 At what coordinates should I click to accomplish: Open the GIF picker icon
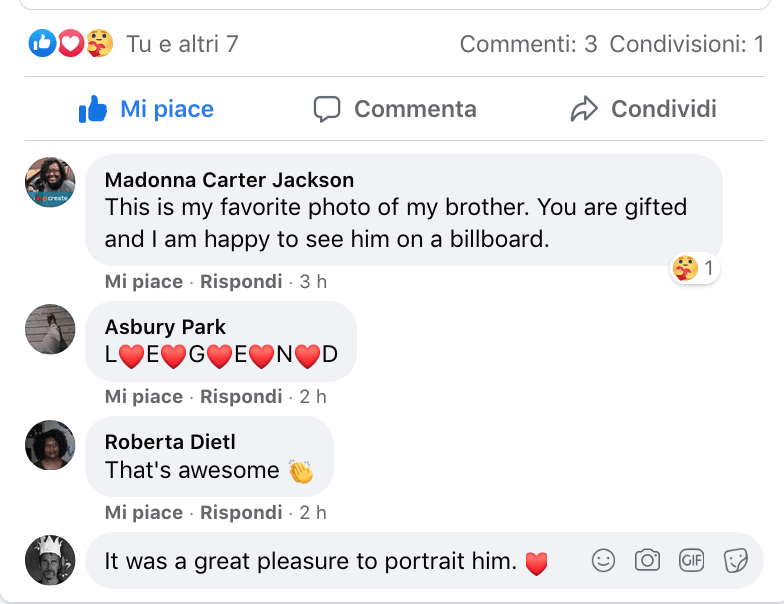pos(692,560)
